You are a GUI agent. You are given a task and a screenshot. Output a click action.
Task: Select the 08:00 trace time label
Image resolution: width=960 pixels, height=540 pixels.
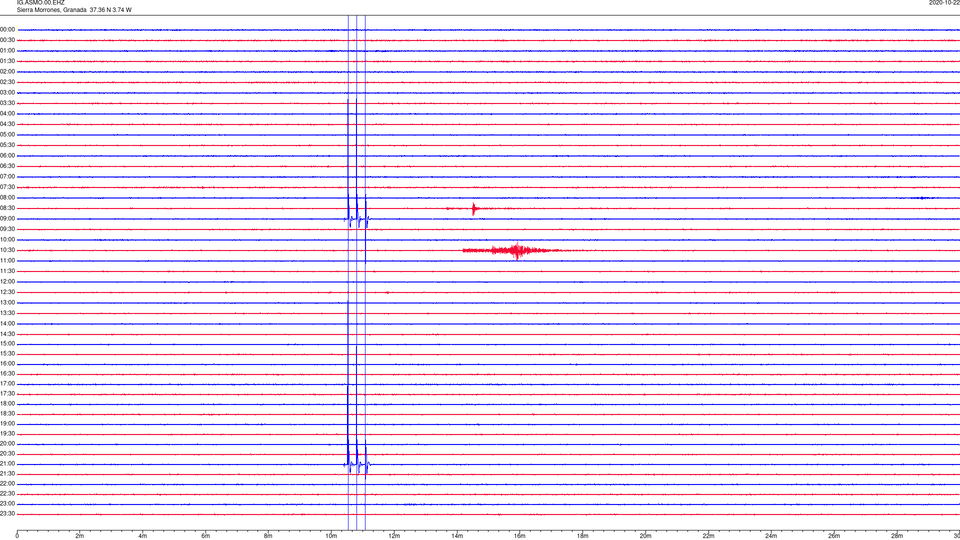tap(7, 198)
